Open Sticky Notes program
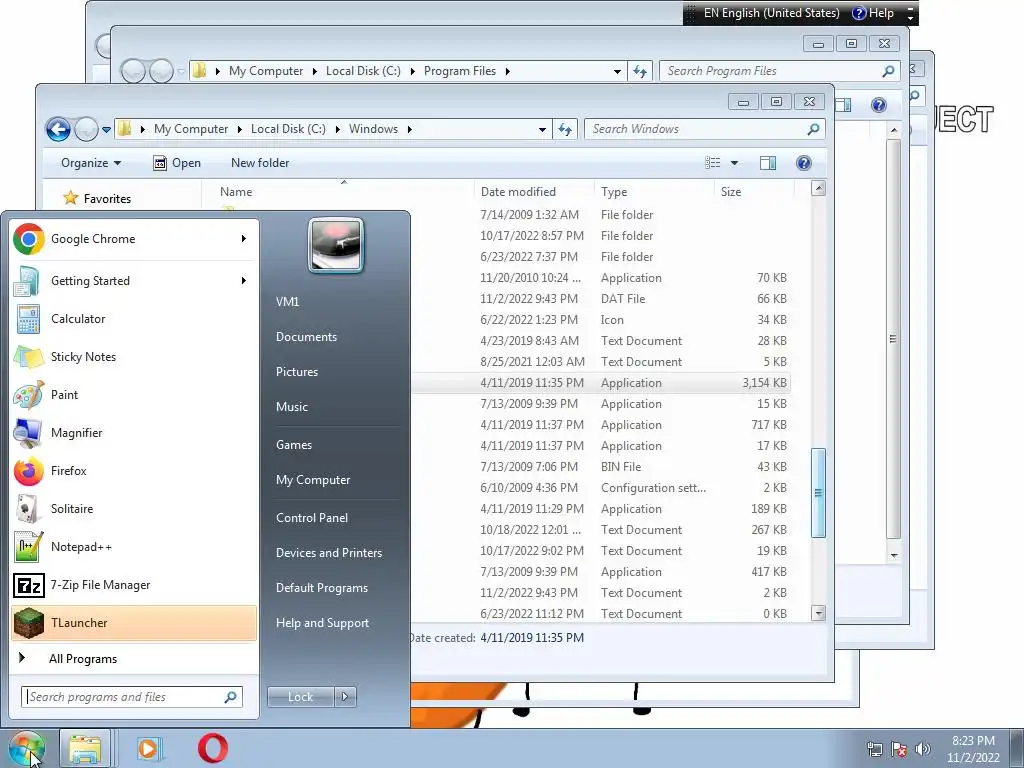1024x768 pixels. click(134, 357)
